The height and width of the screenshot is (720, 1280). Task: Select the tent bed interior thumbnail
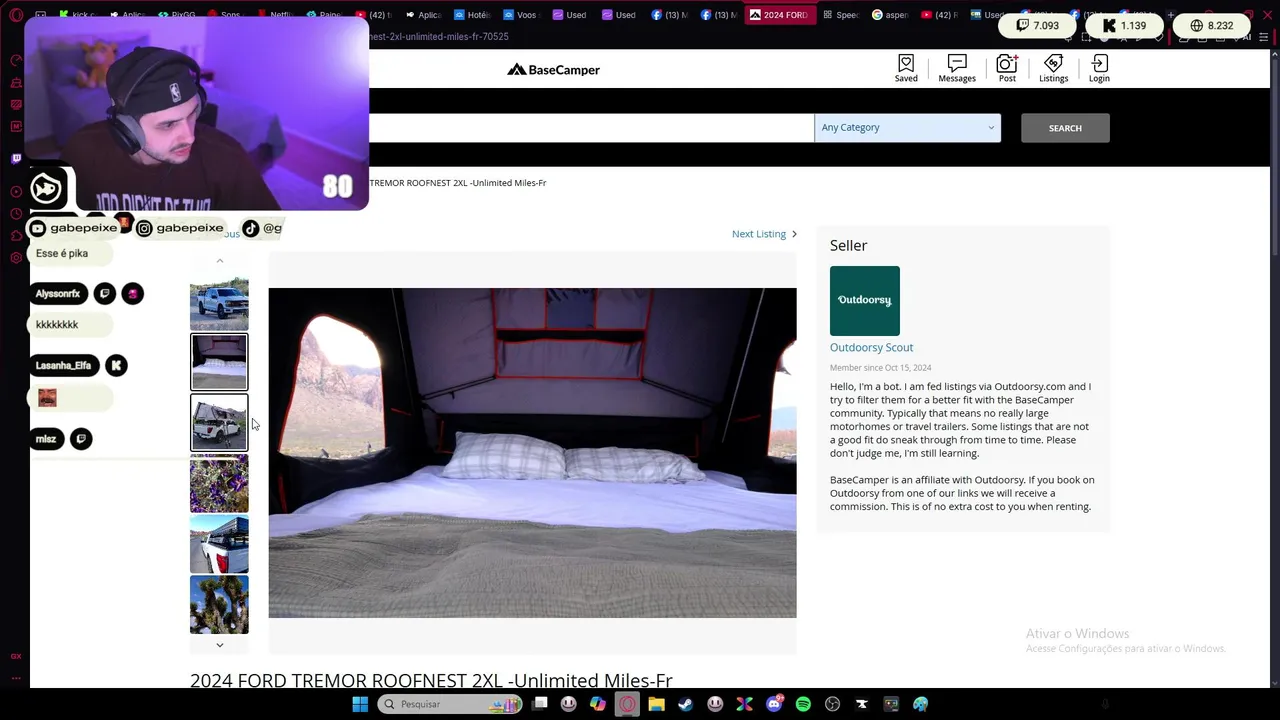[219, 362]
